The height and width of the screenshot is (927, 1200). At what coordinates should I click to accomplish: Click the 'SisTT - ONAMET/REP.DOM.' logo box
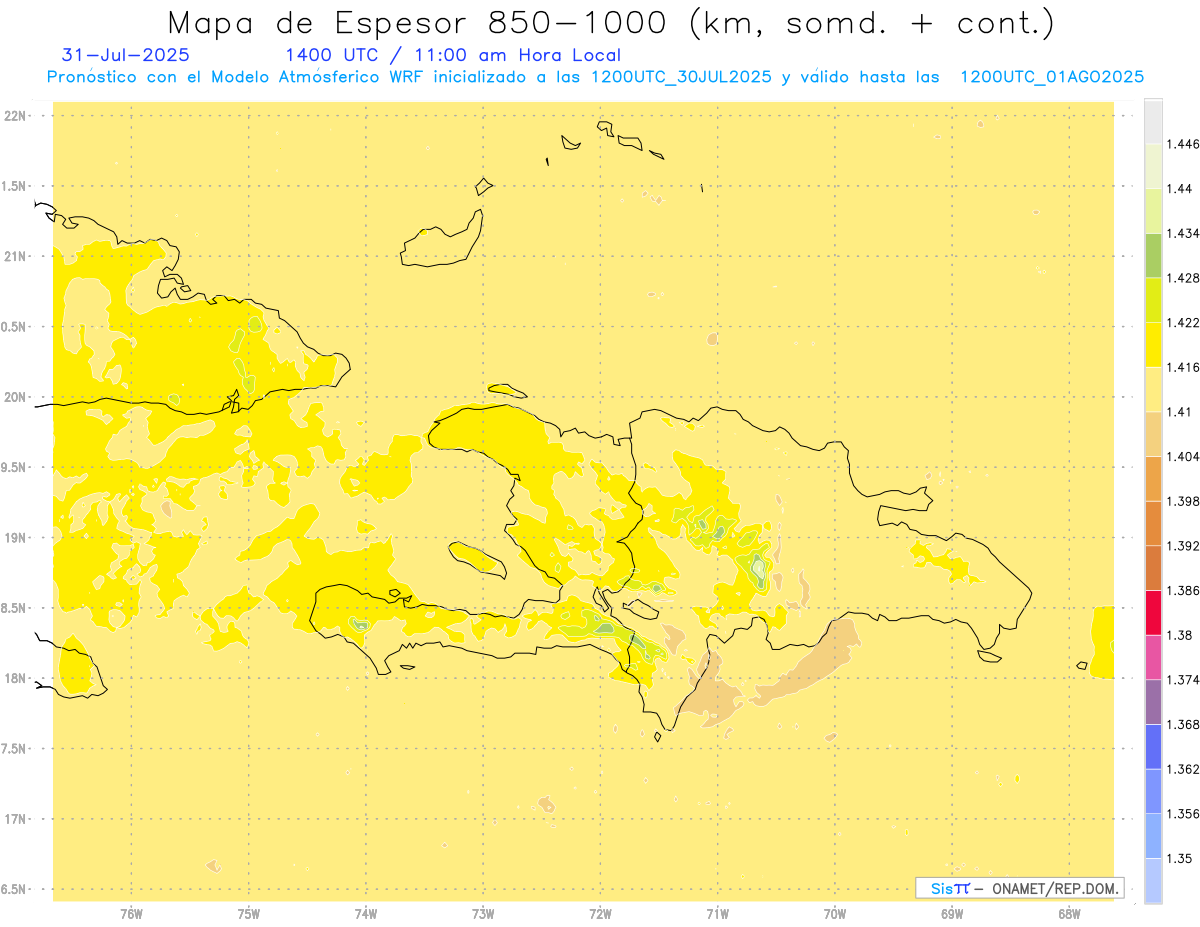click(1019, 888)
